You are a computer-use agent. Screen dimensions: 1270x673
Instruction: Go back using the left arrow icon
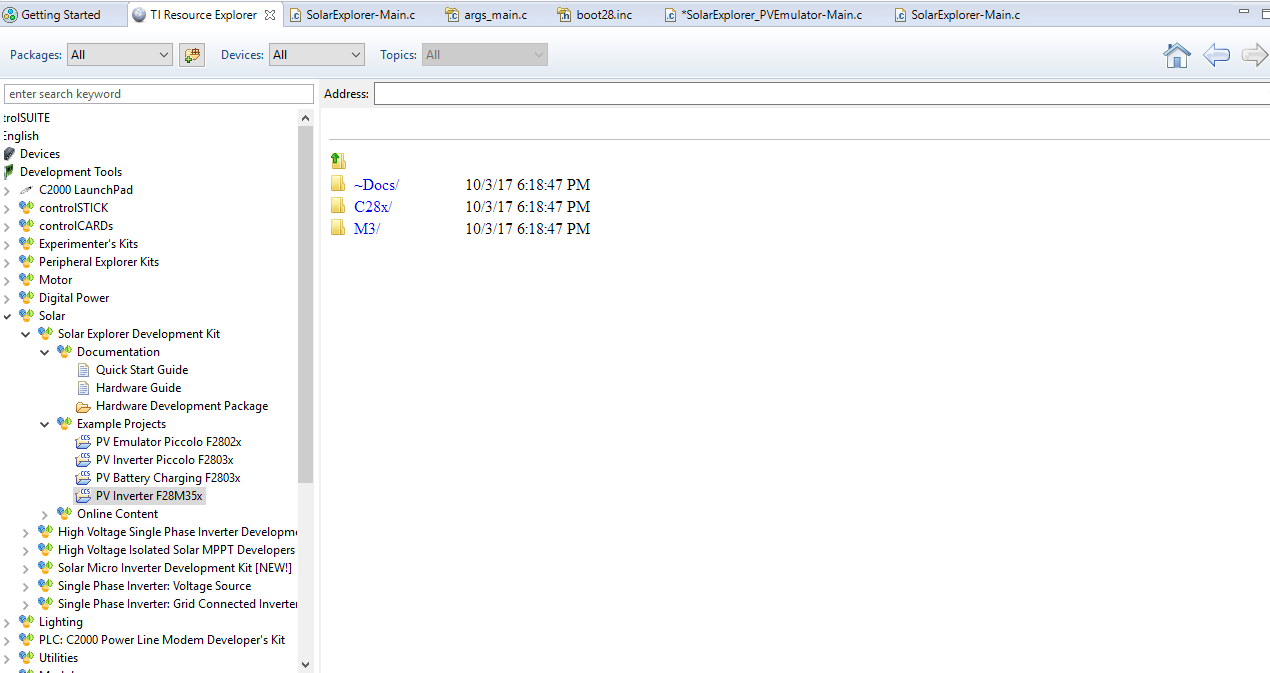tap(1216, 55)
